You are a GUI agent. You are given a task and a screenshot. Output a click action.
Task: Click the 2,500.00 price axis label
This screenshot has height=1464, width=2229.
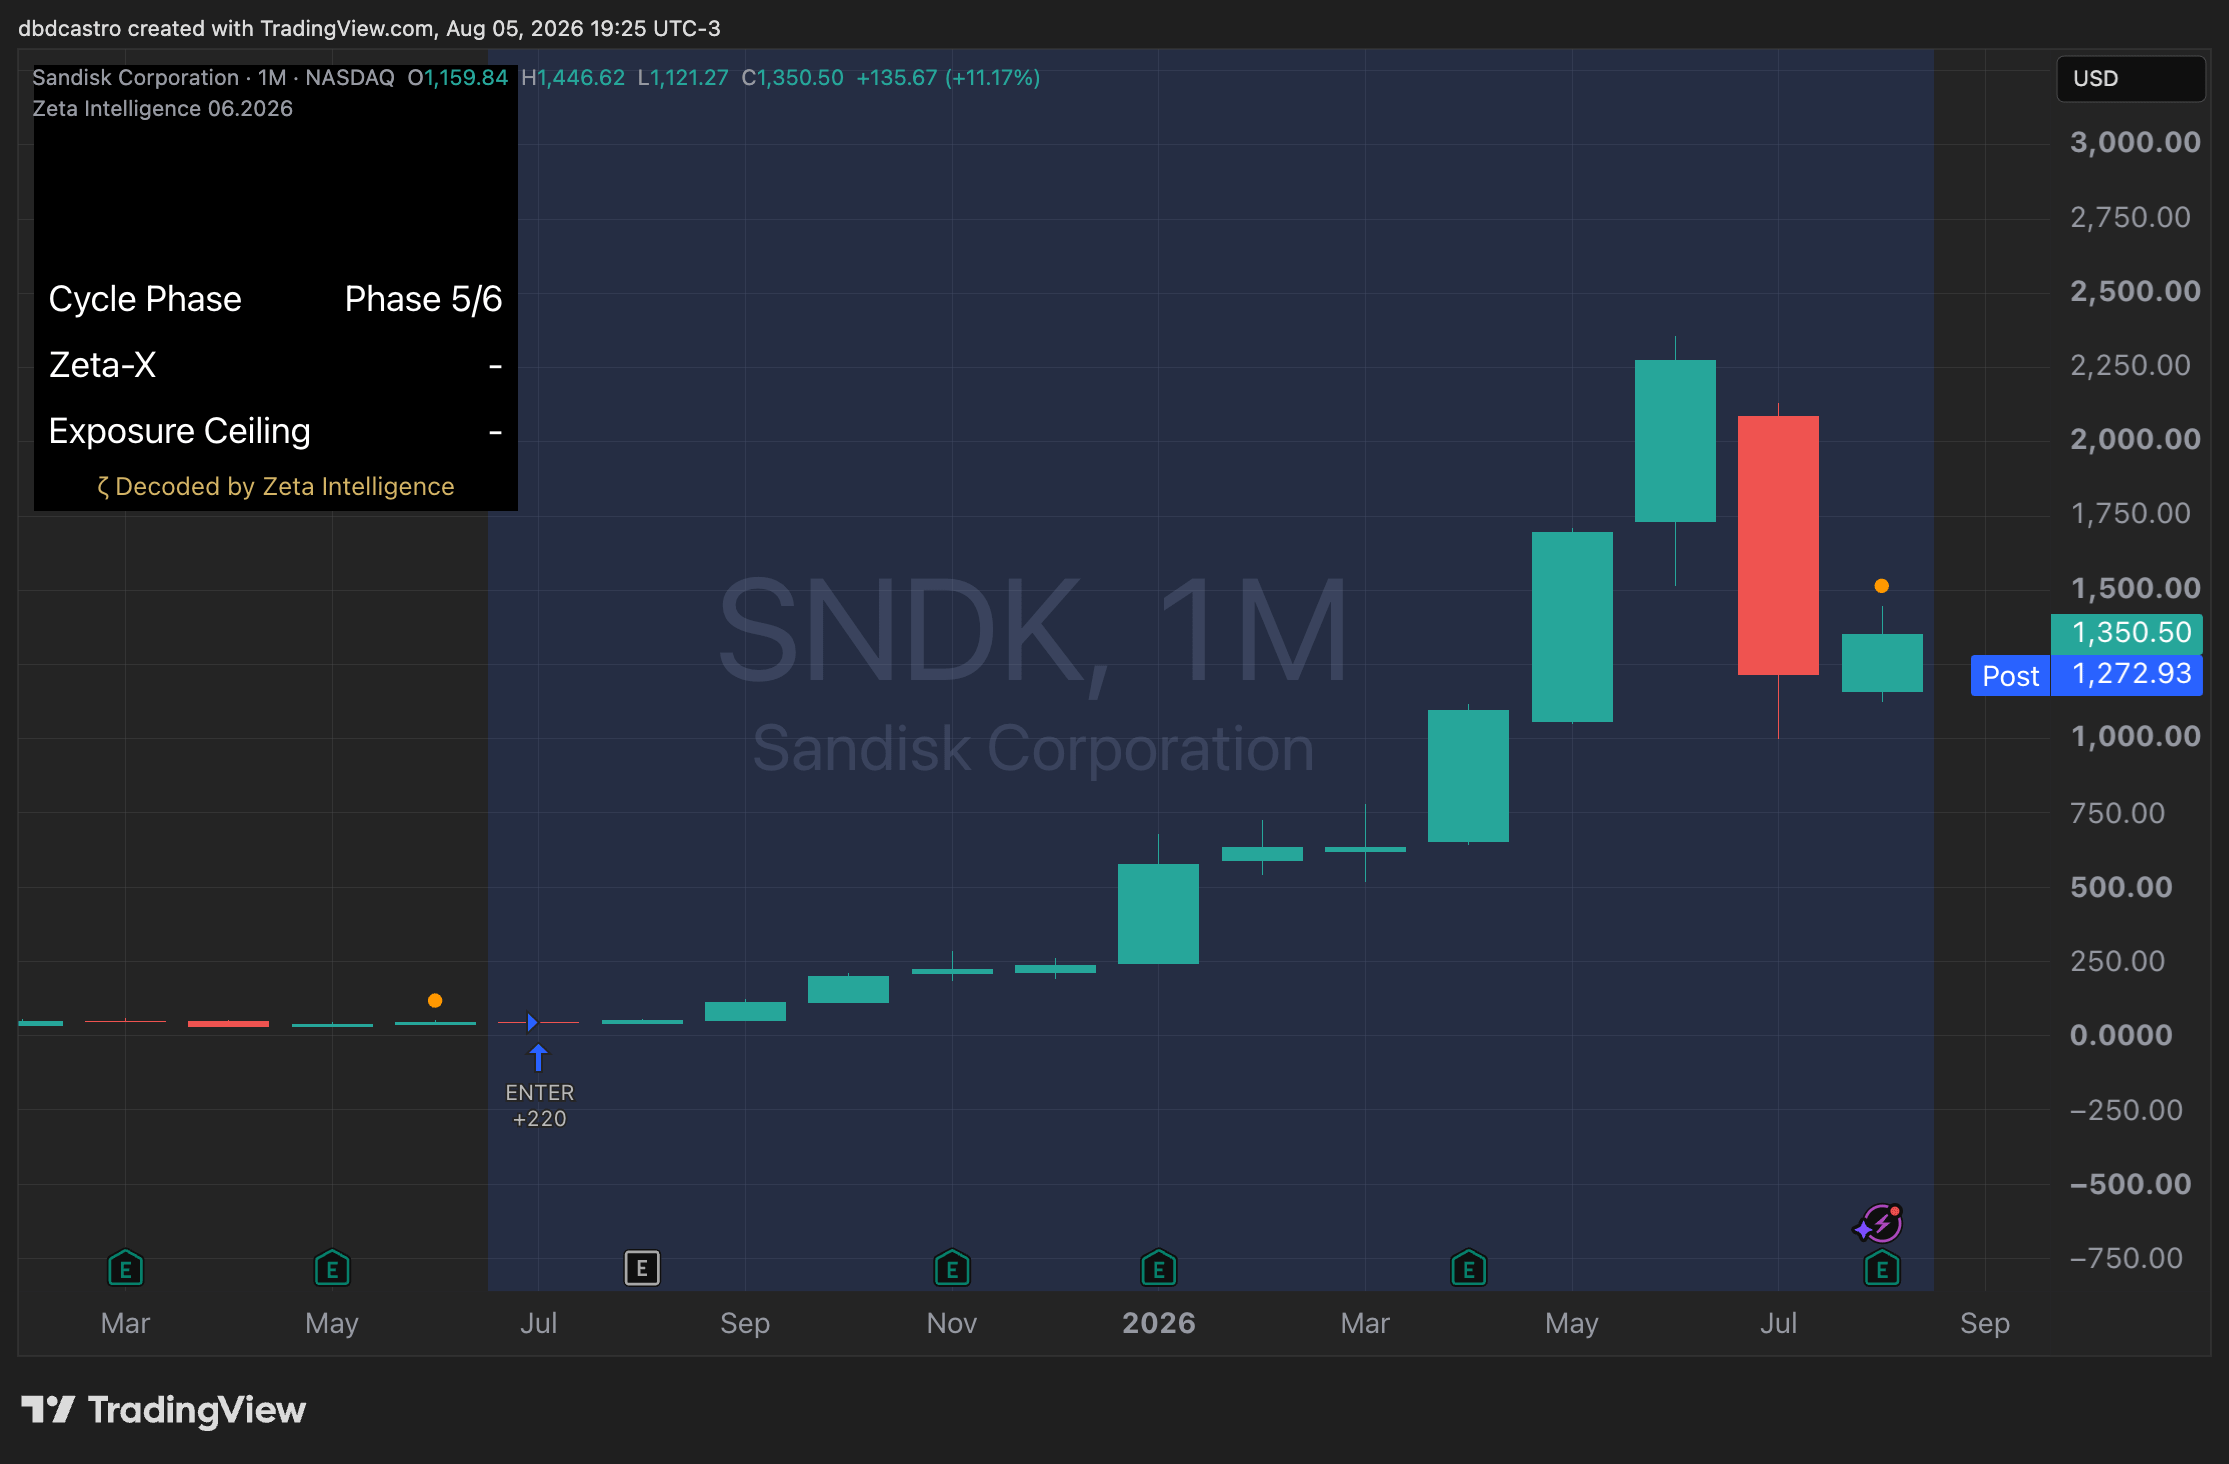coord(2135,291)
